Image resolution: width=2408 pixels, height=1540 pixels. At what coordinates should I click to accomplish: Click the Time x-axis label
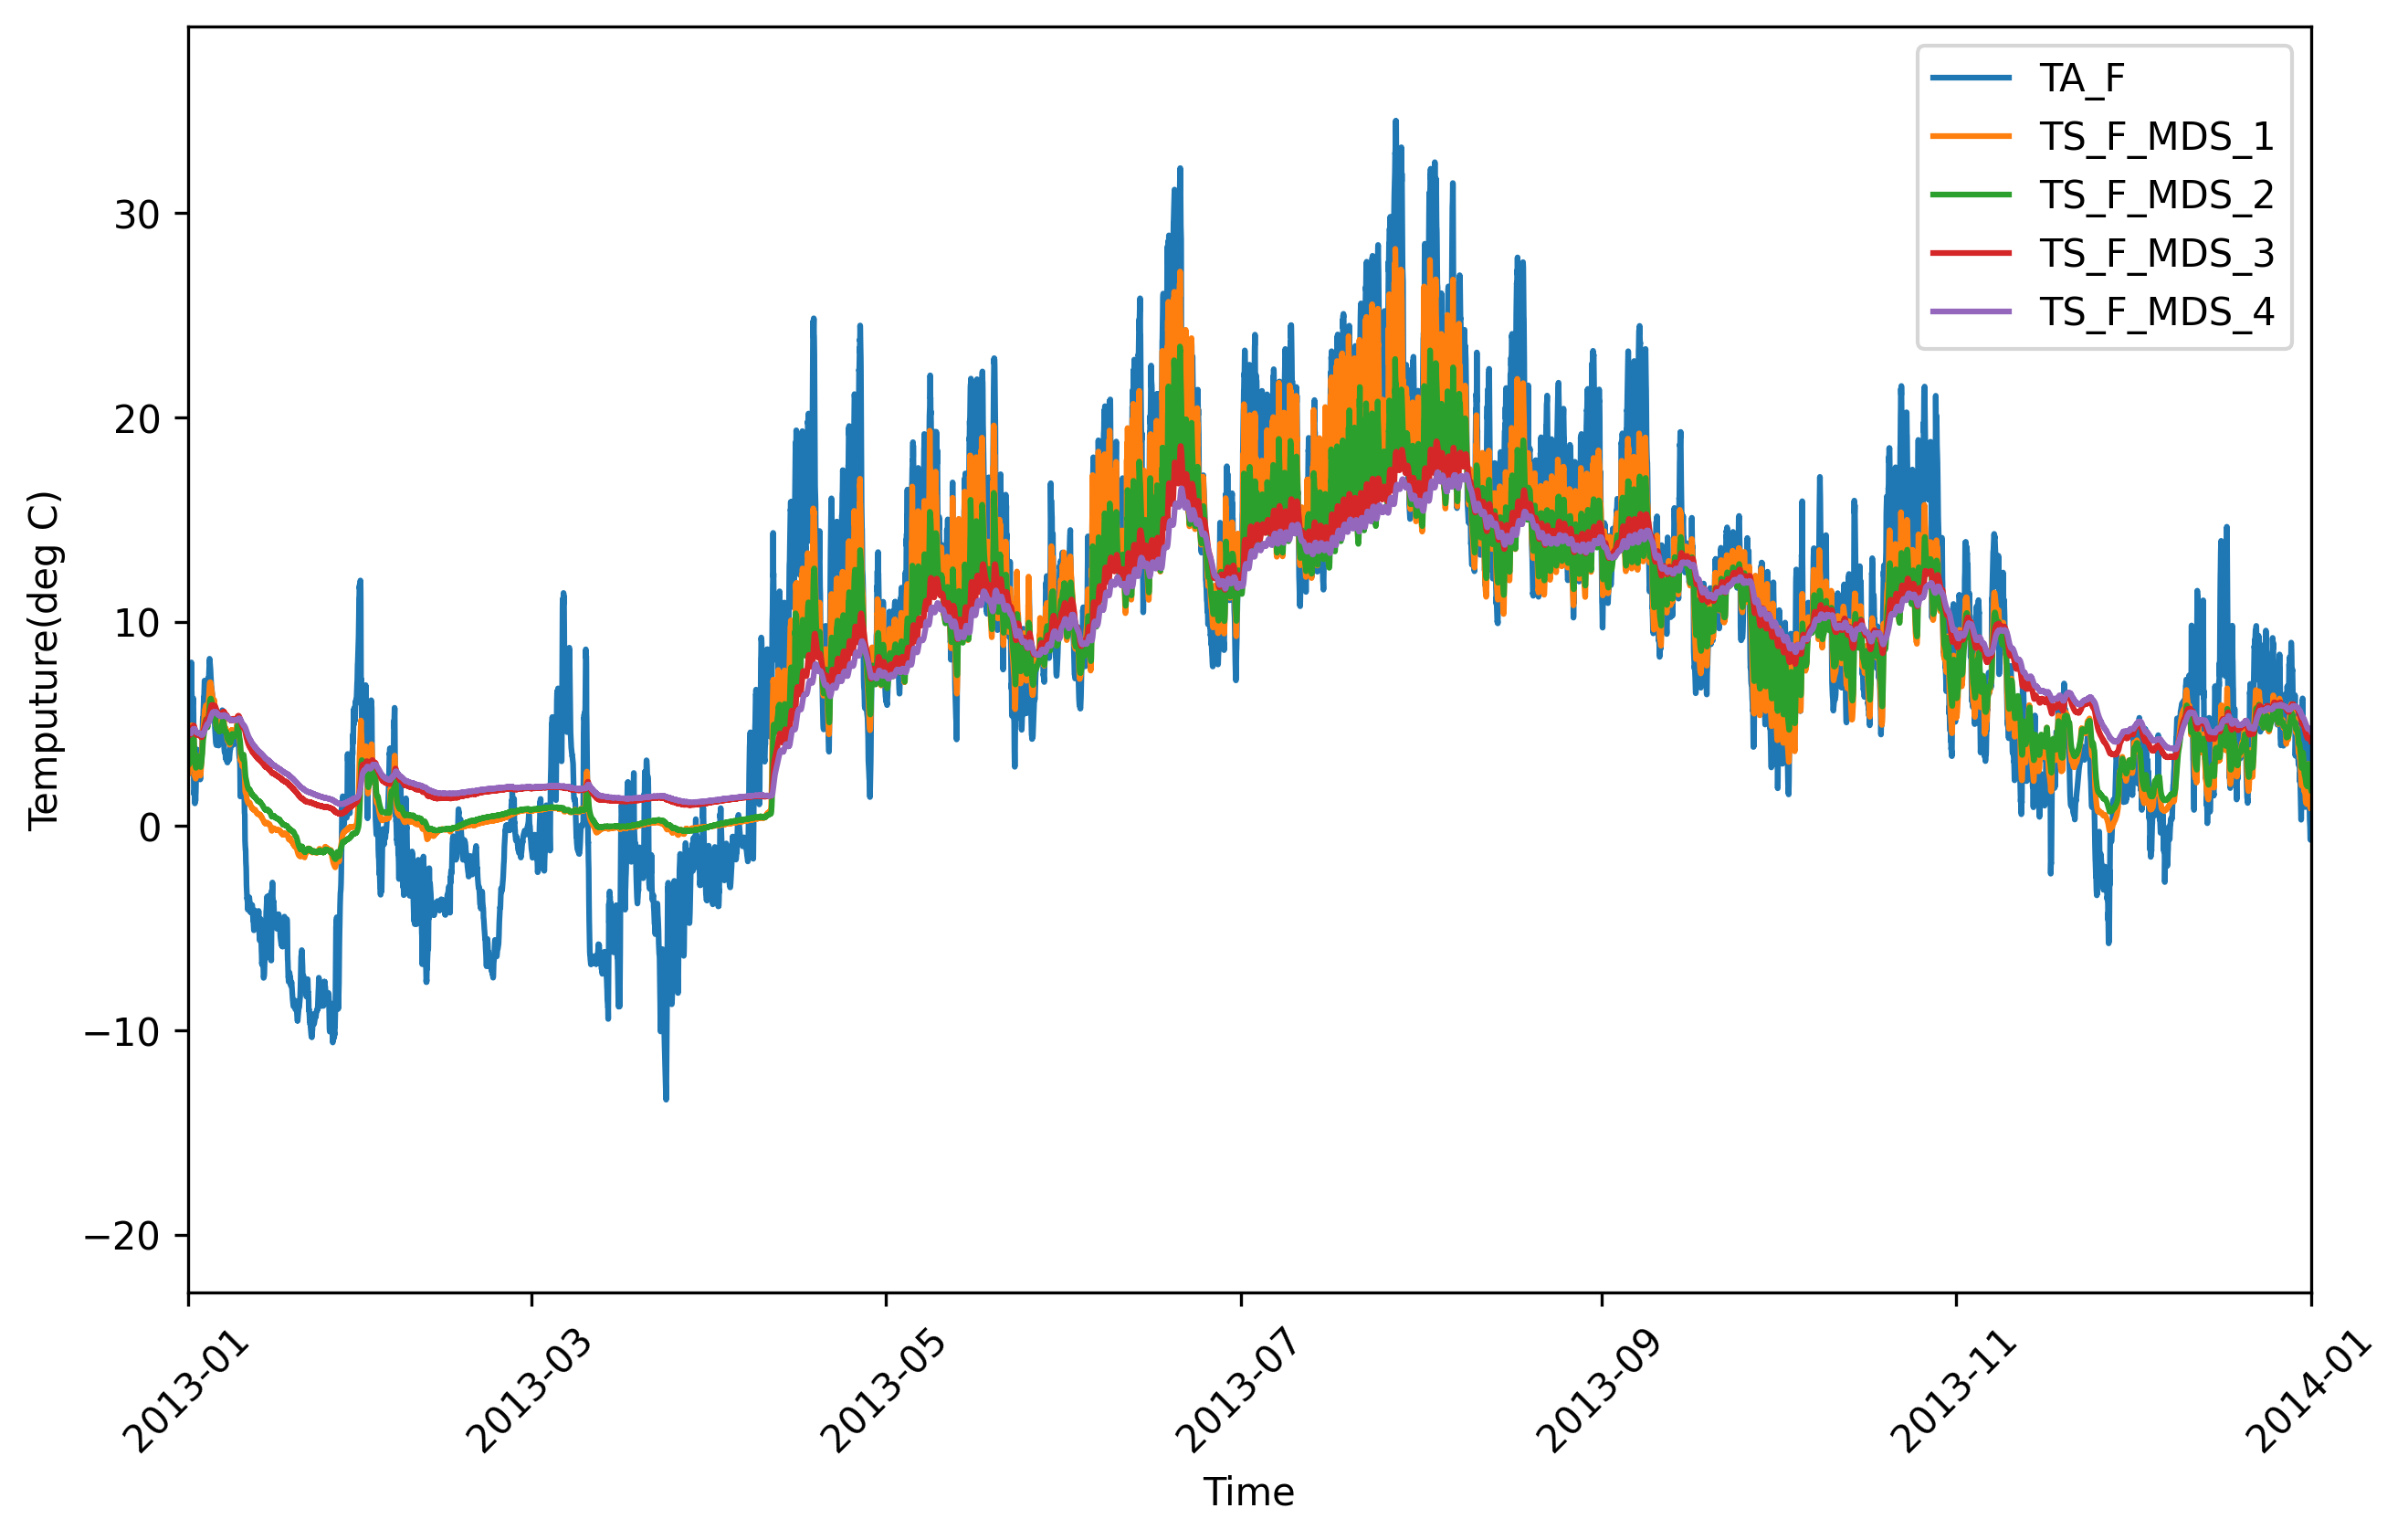pyautogui.click(x=1248, y=1492)
